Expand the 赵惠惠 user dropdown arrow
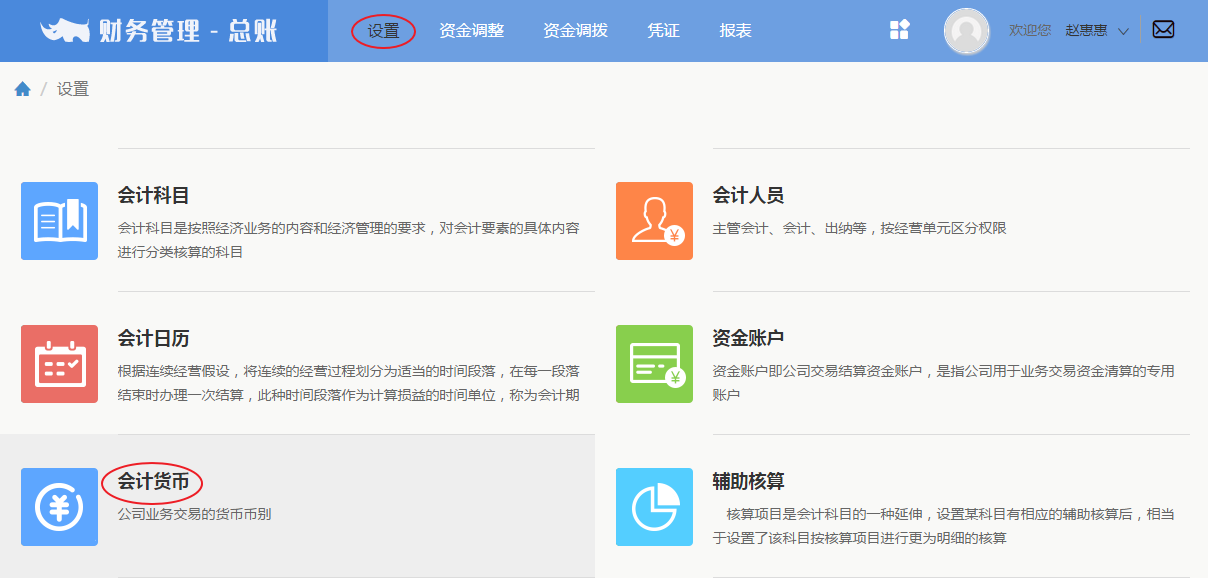 point(1123,31)
